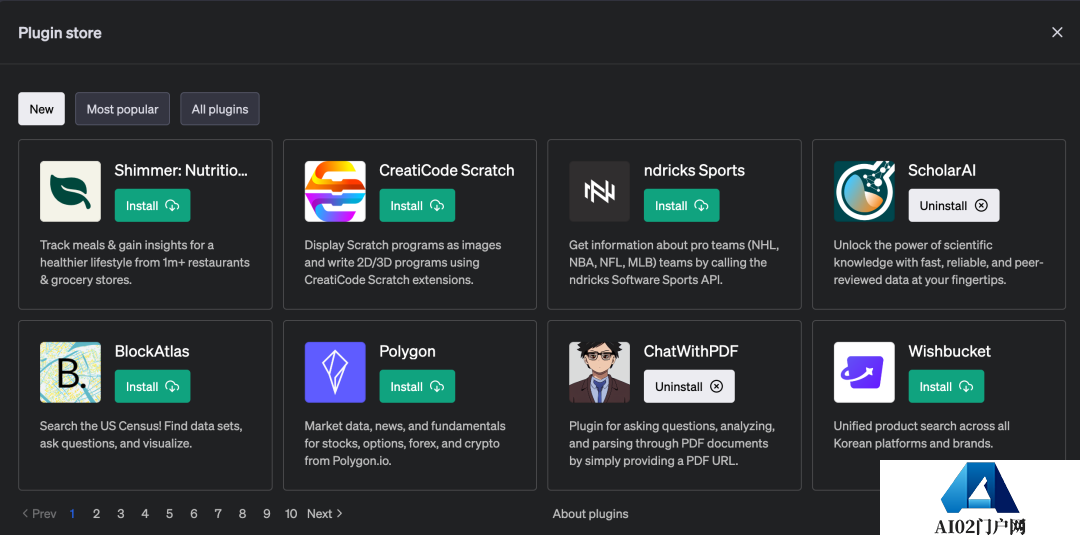Install the Polygon plugin
1080x535 pixels.
point(417,387)
